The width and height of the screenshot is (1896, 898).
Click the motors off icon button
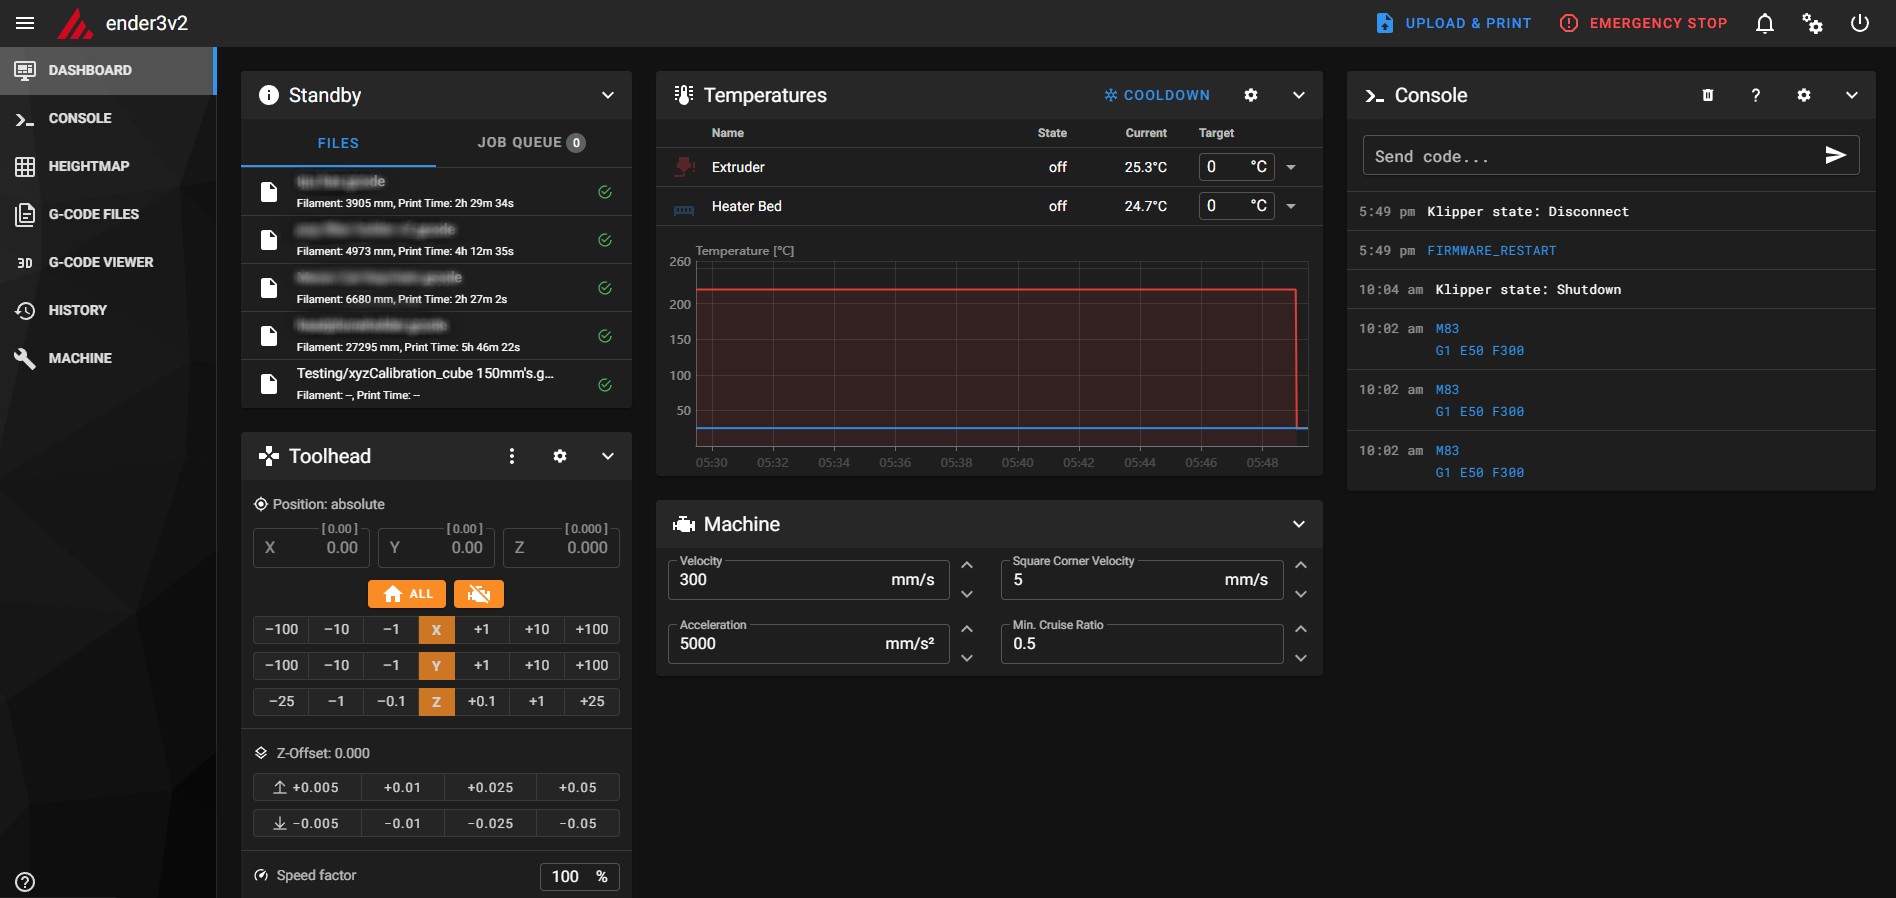pos(479,594)
